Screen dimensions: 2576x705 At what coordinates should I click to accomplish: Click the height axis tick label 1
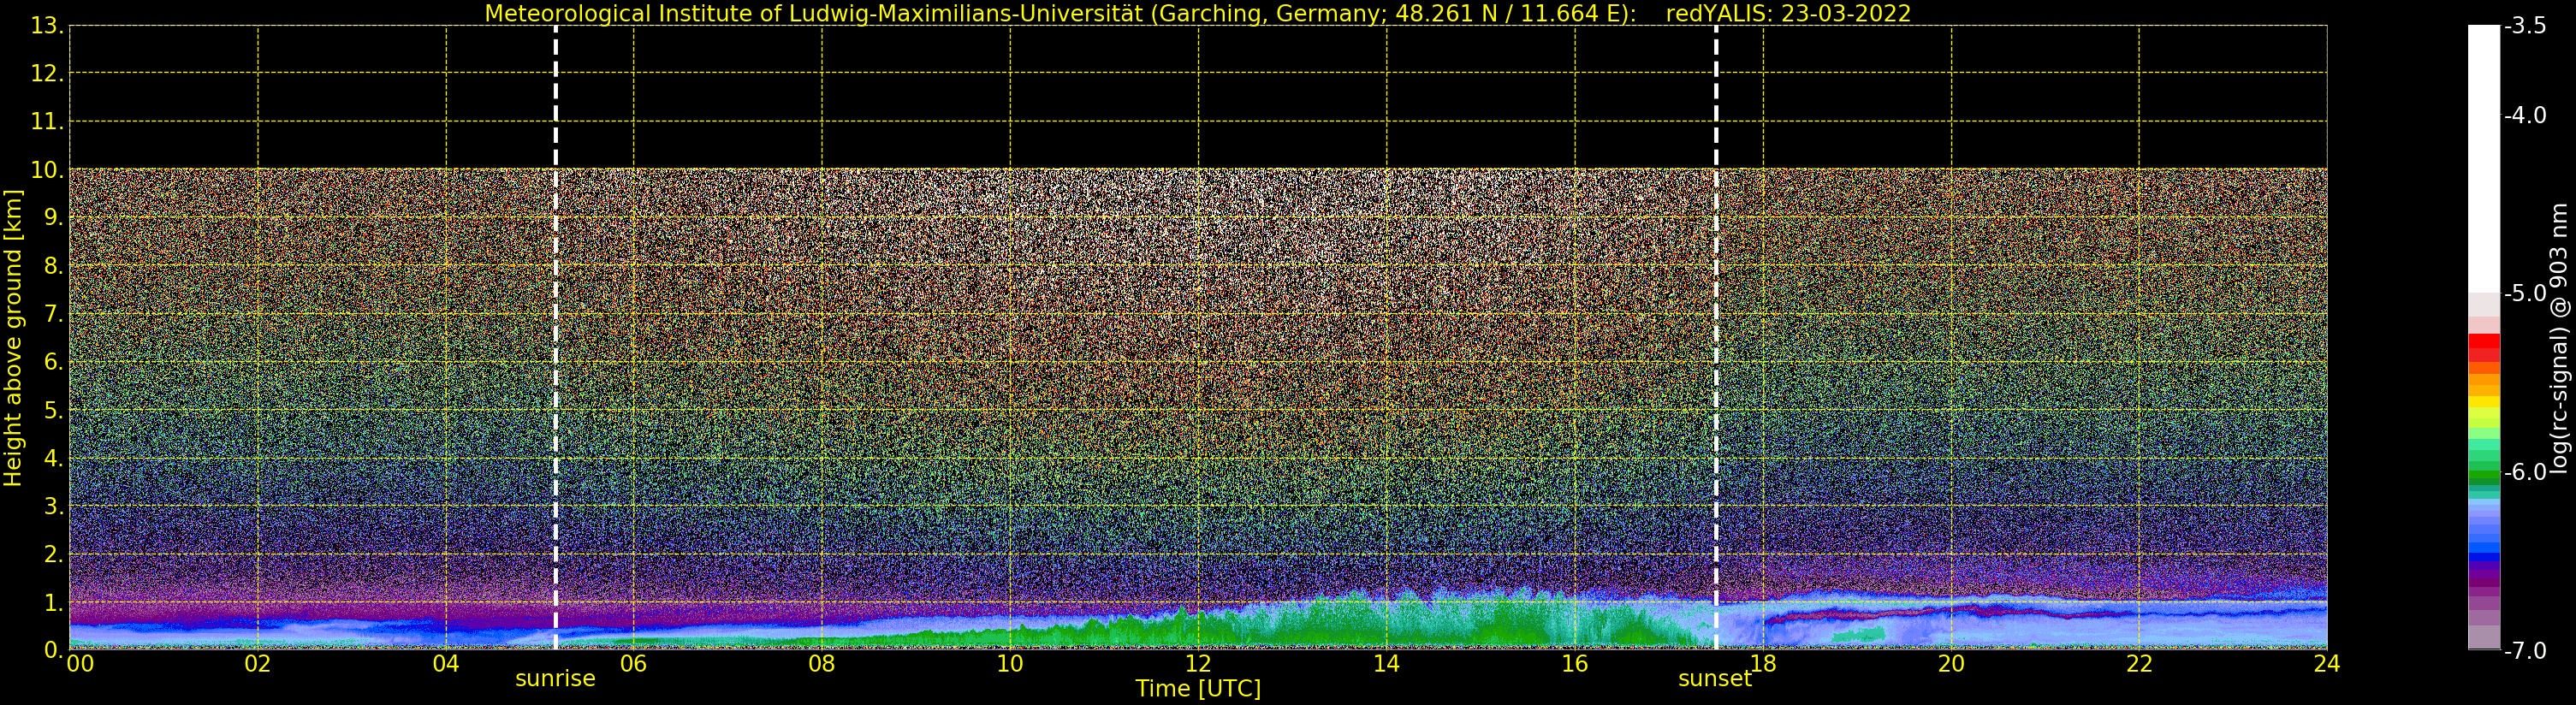click(52, 602)
